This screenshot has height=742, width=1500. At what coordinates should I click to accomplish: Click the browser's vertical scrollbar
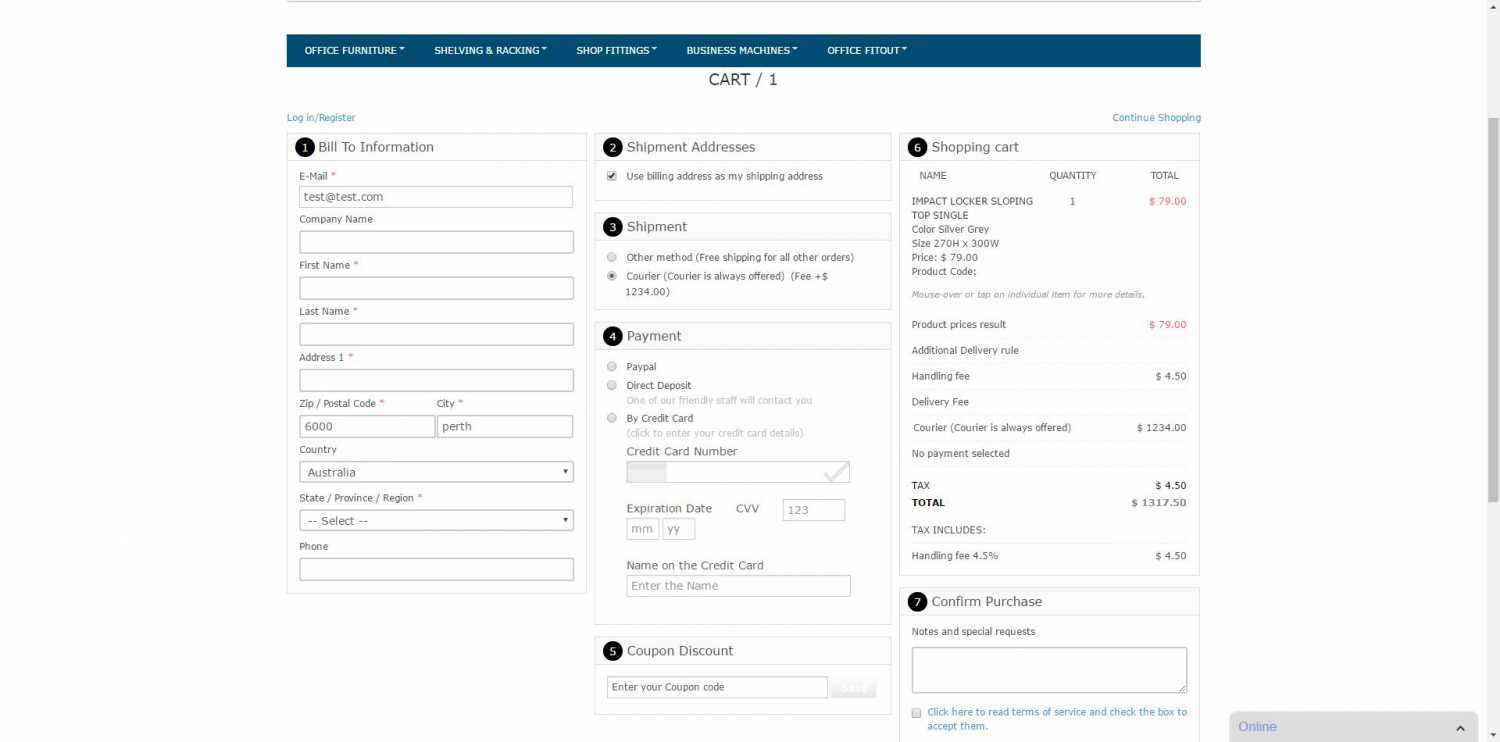point(1492,300)
